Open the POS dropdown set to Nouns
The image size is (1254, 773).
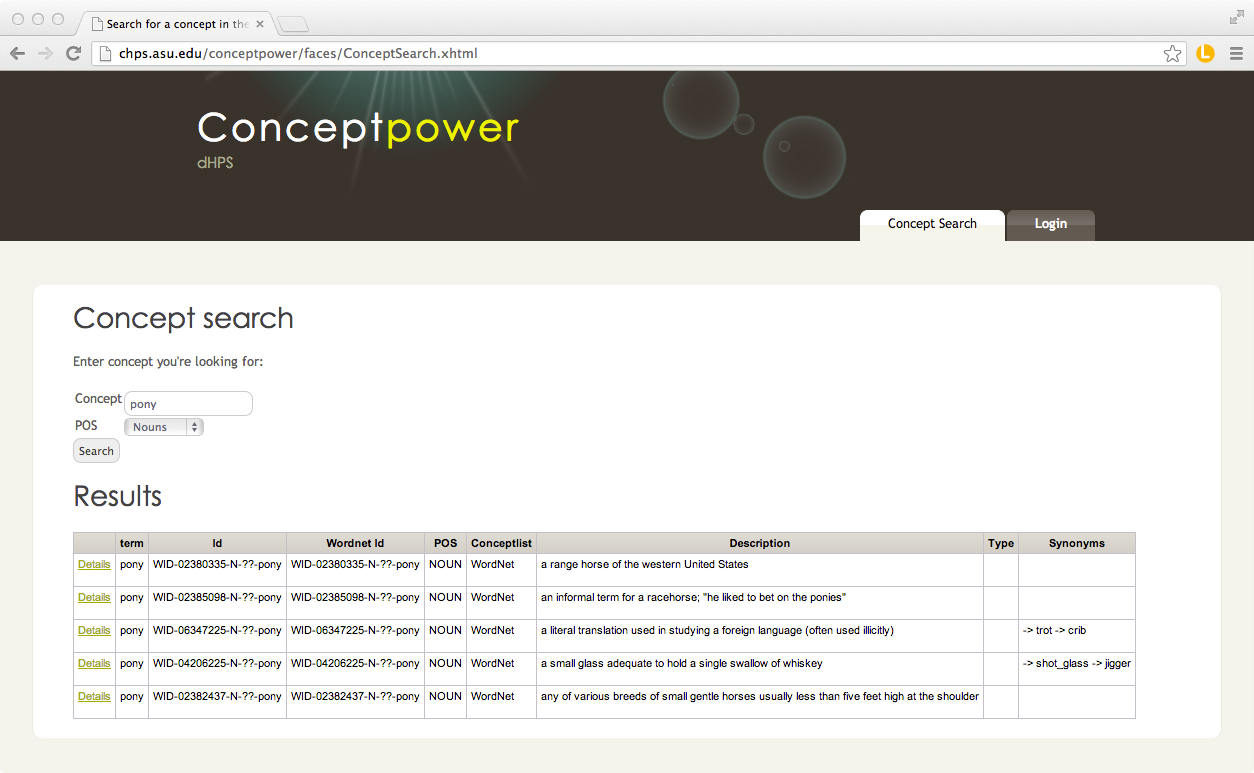[x=163, y=426]
